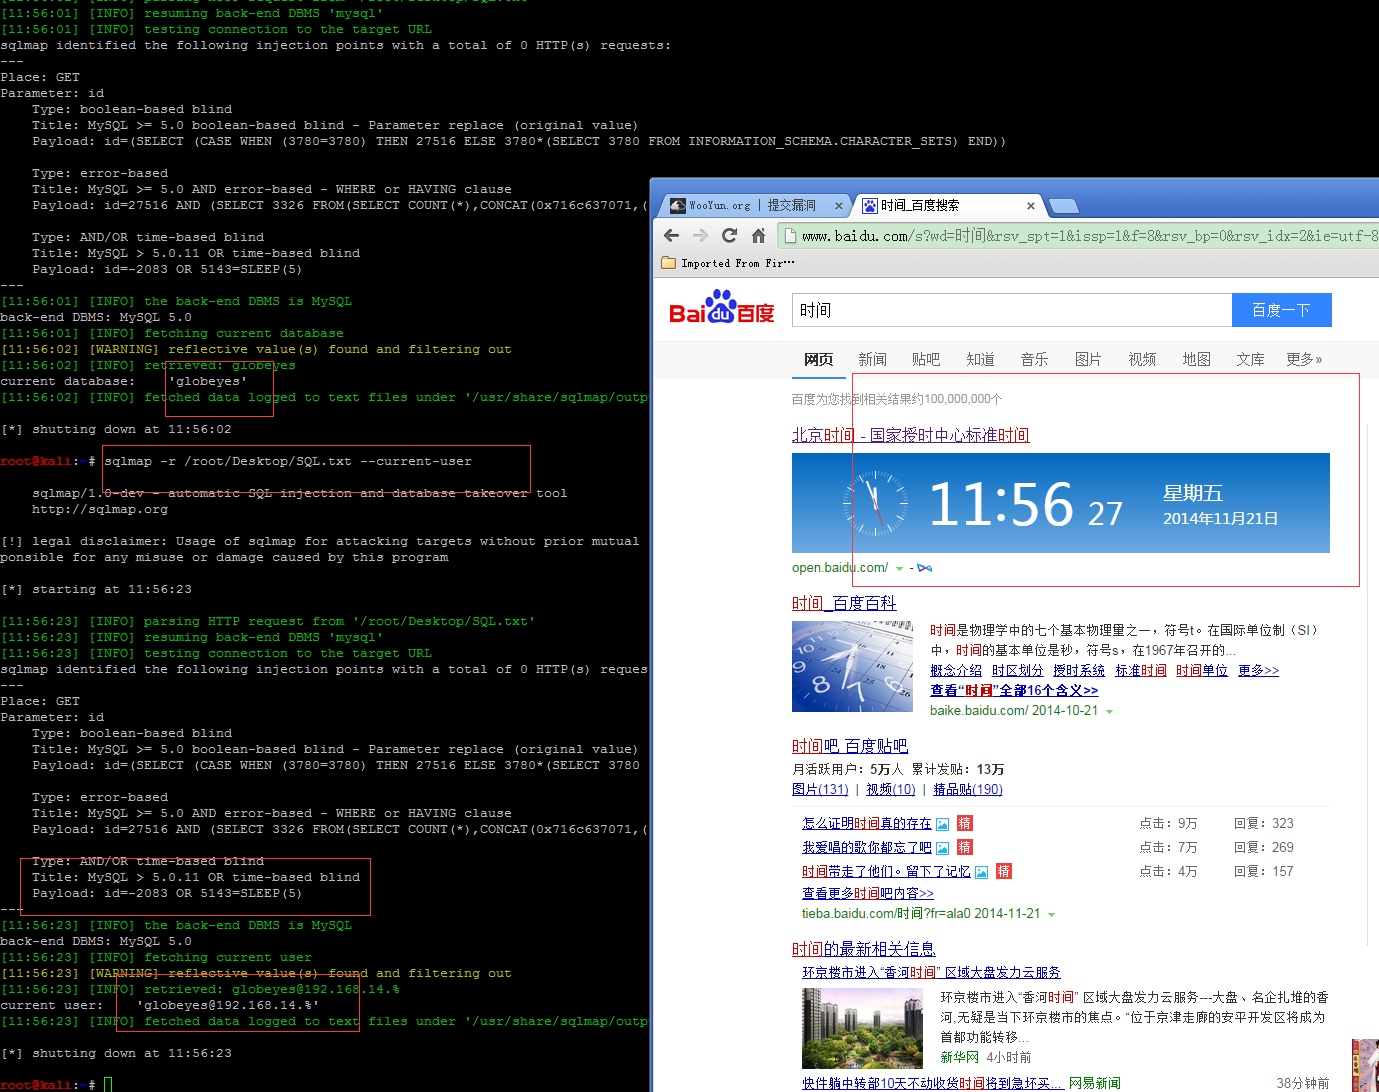Open 时间的最新相关信息 heading link
Image resolution: width=1379 pixels, height=1092 pixels.
864,949
